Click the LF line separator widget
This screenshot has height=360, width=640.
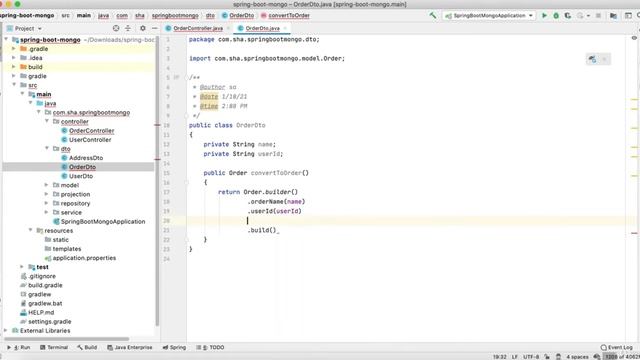515,357
